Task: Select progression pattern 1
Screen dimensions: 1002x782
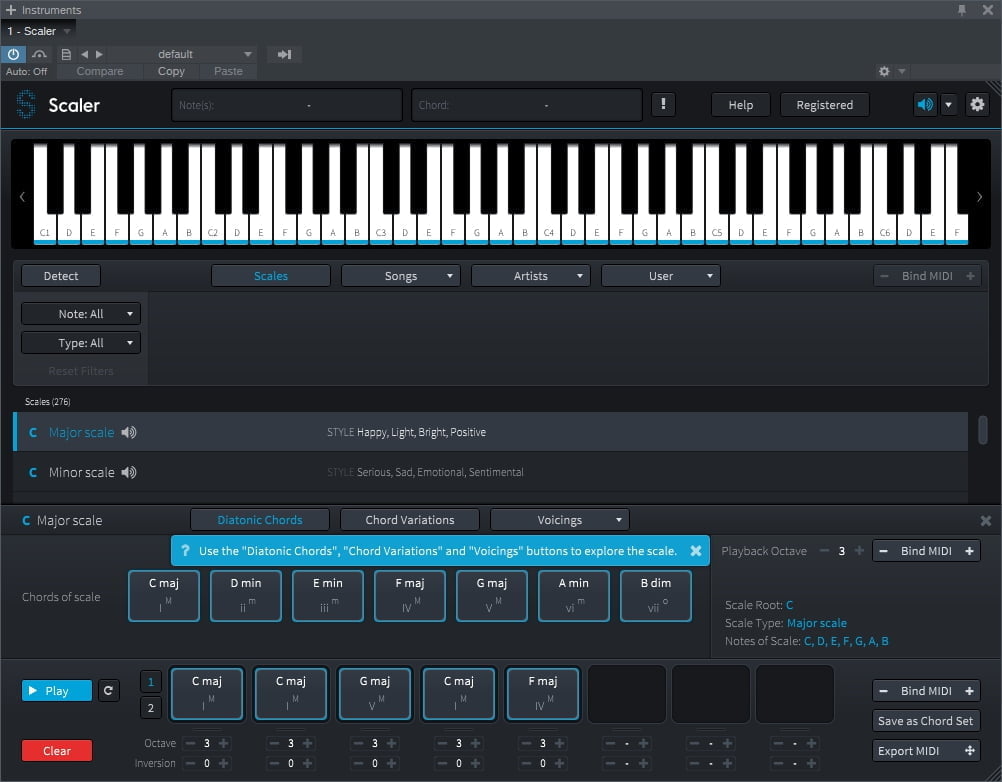Action: click(151, 682)
